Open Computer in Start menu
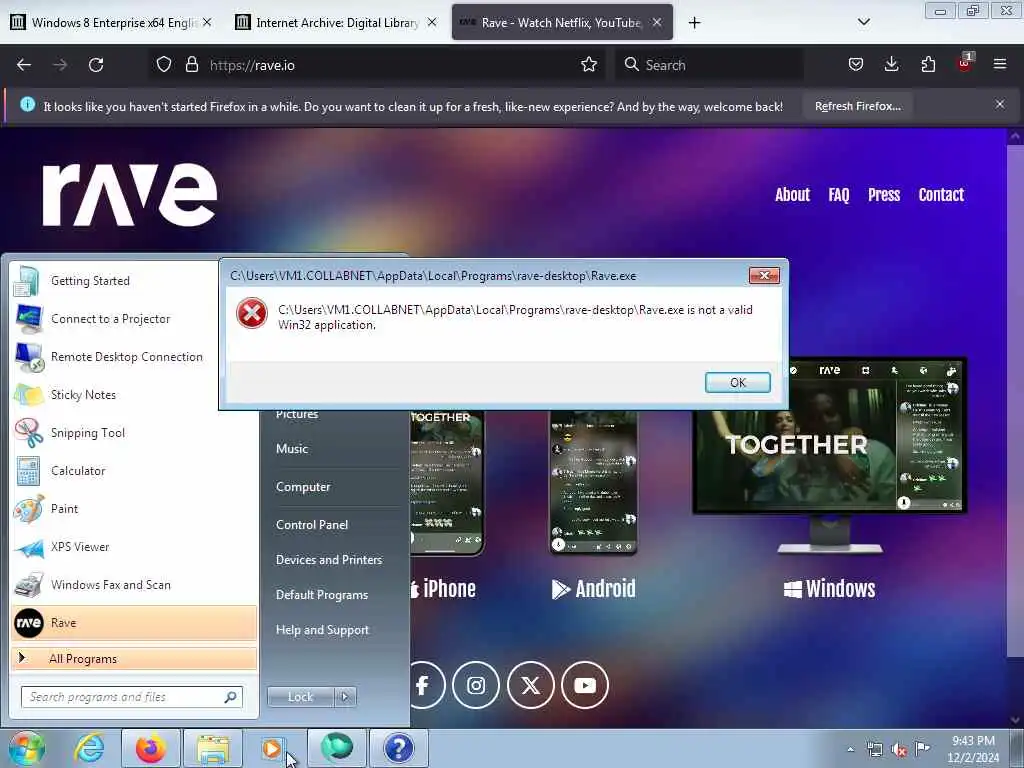Viewport: 1024px width, 768px height. [x=303, y=487]
